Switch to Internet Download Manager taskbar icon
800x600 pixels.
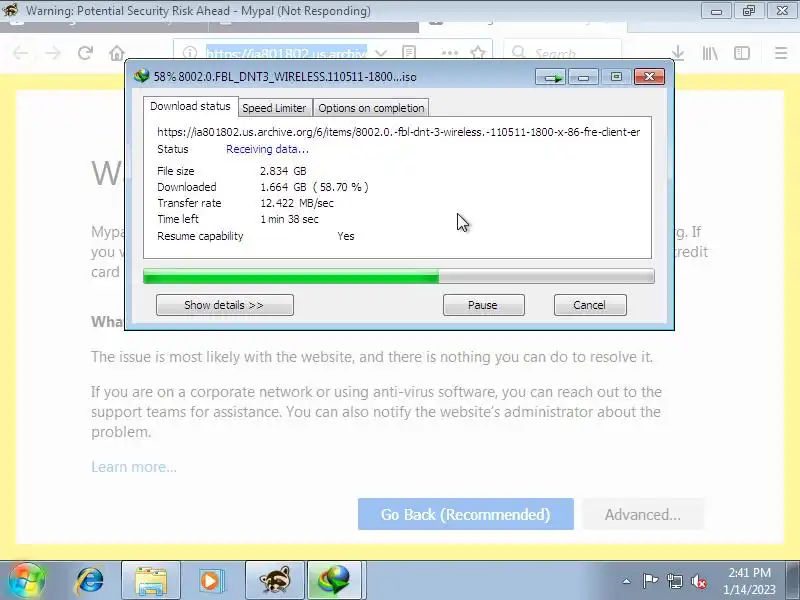coord(335,581)
